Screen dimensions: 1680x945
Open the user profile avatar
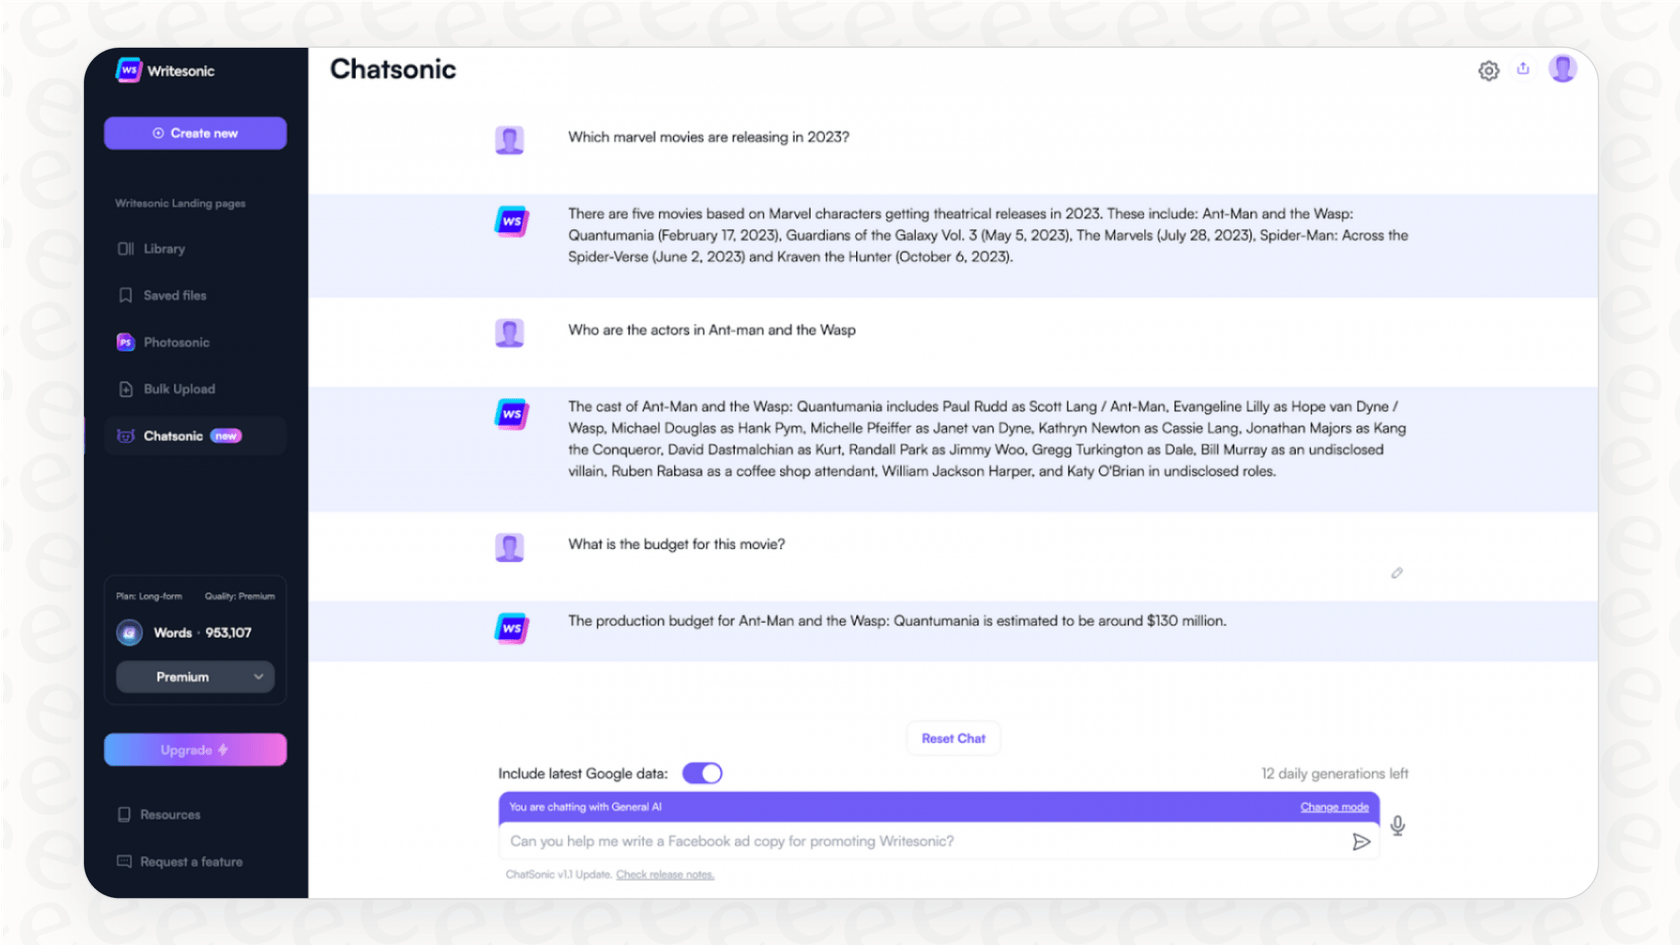tap(1562, 69)
